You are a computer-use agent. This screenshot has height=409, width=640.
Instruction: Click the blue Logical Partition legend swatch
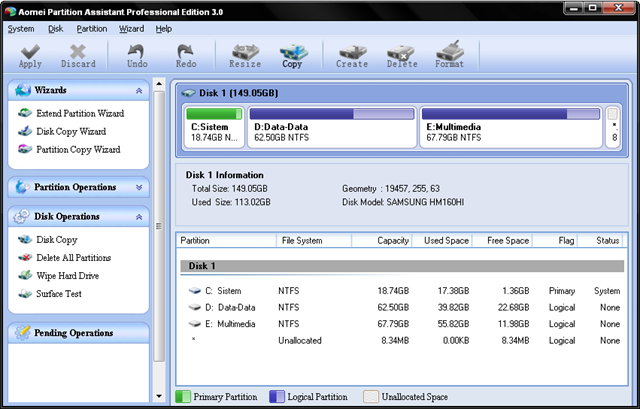[277, 396]
